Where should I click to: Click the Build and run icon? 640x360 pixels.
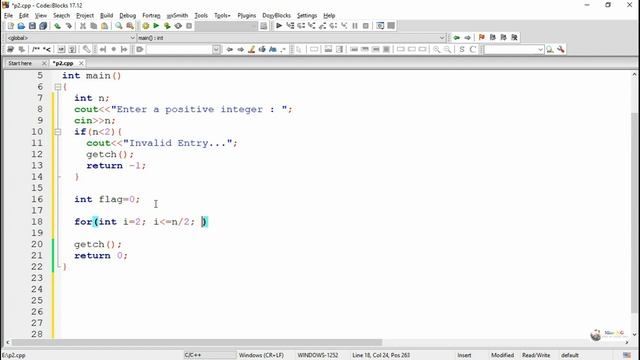167,26
